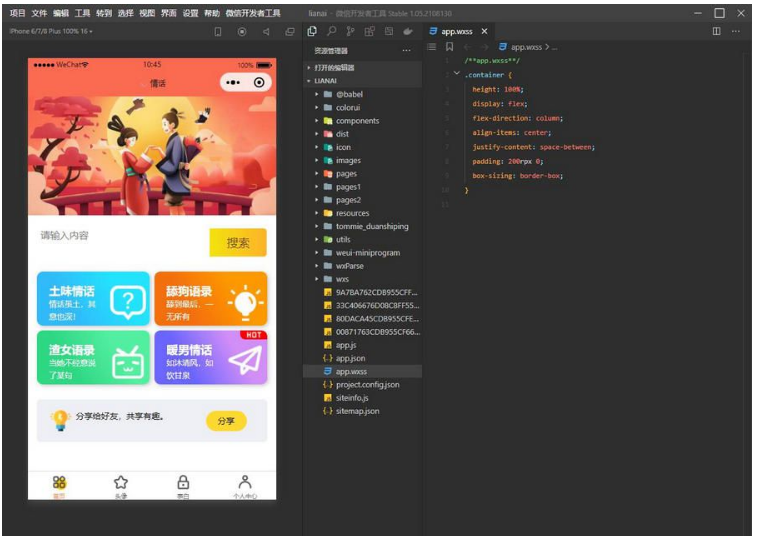Click the record circle icon in simulator toolbar

(x=242, y=32)
